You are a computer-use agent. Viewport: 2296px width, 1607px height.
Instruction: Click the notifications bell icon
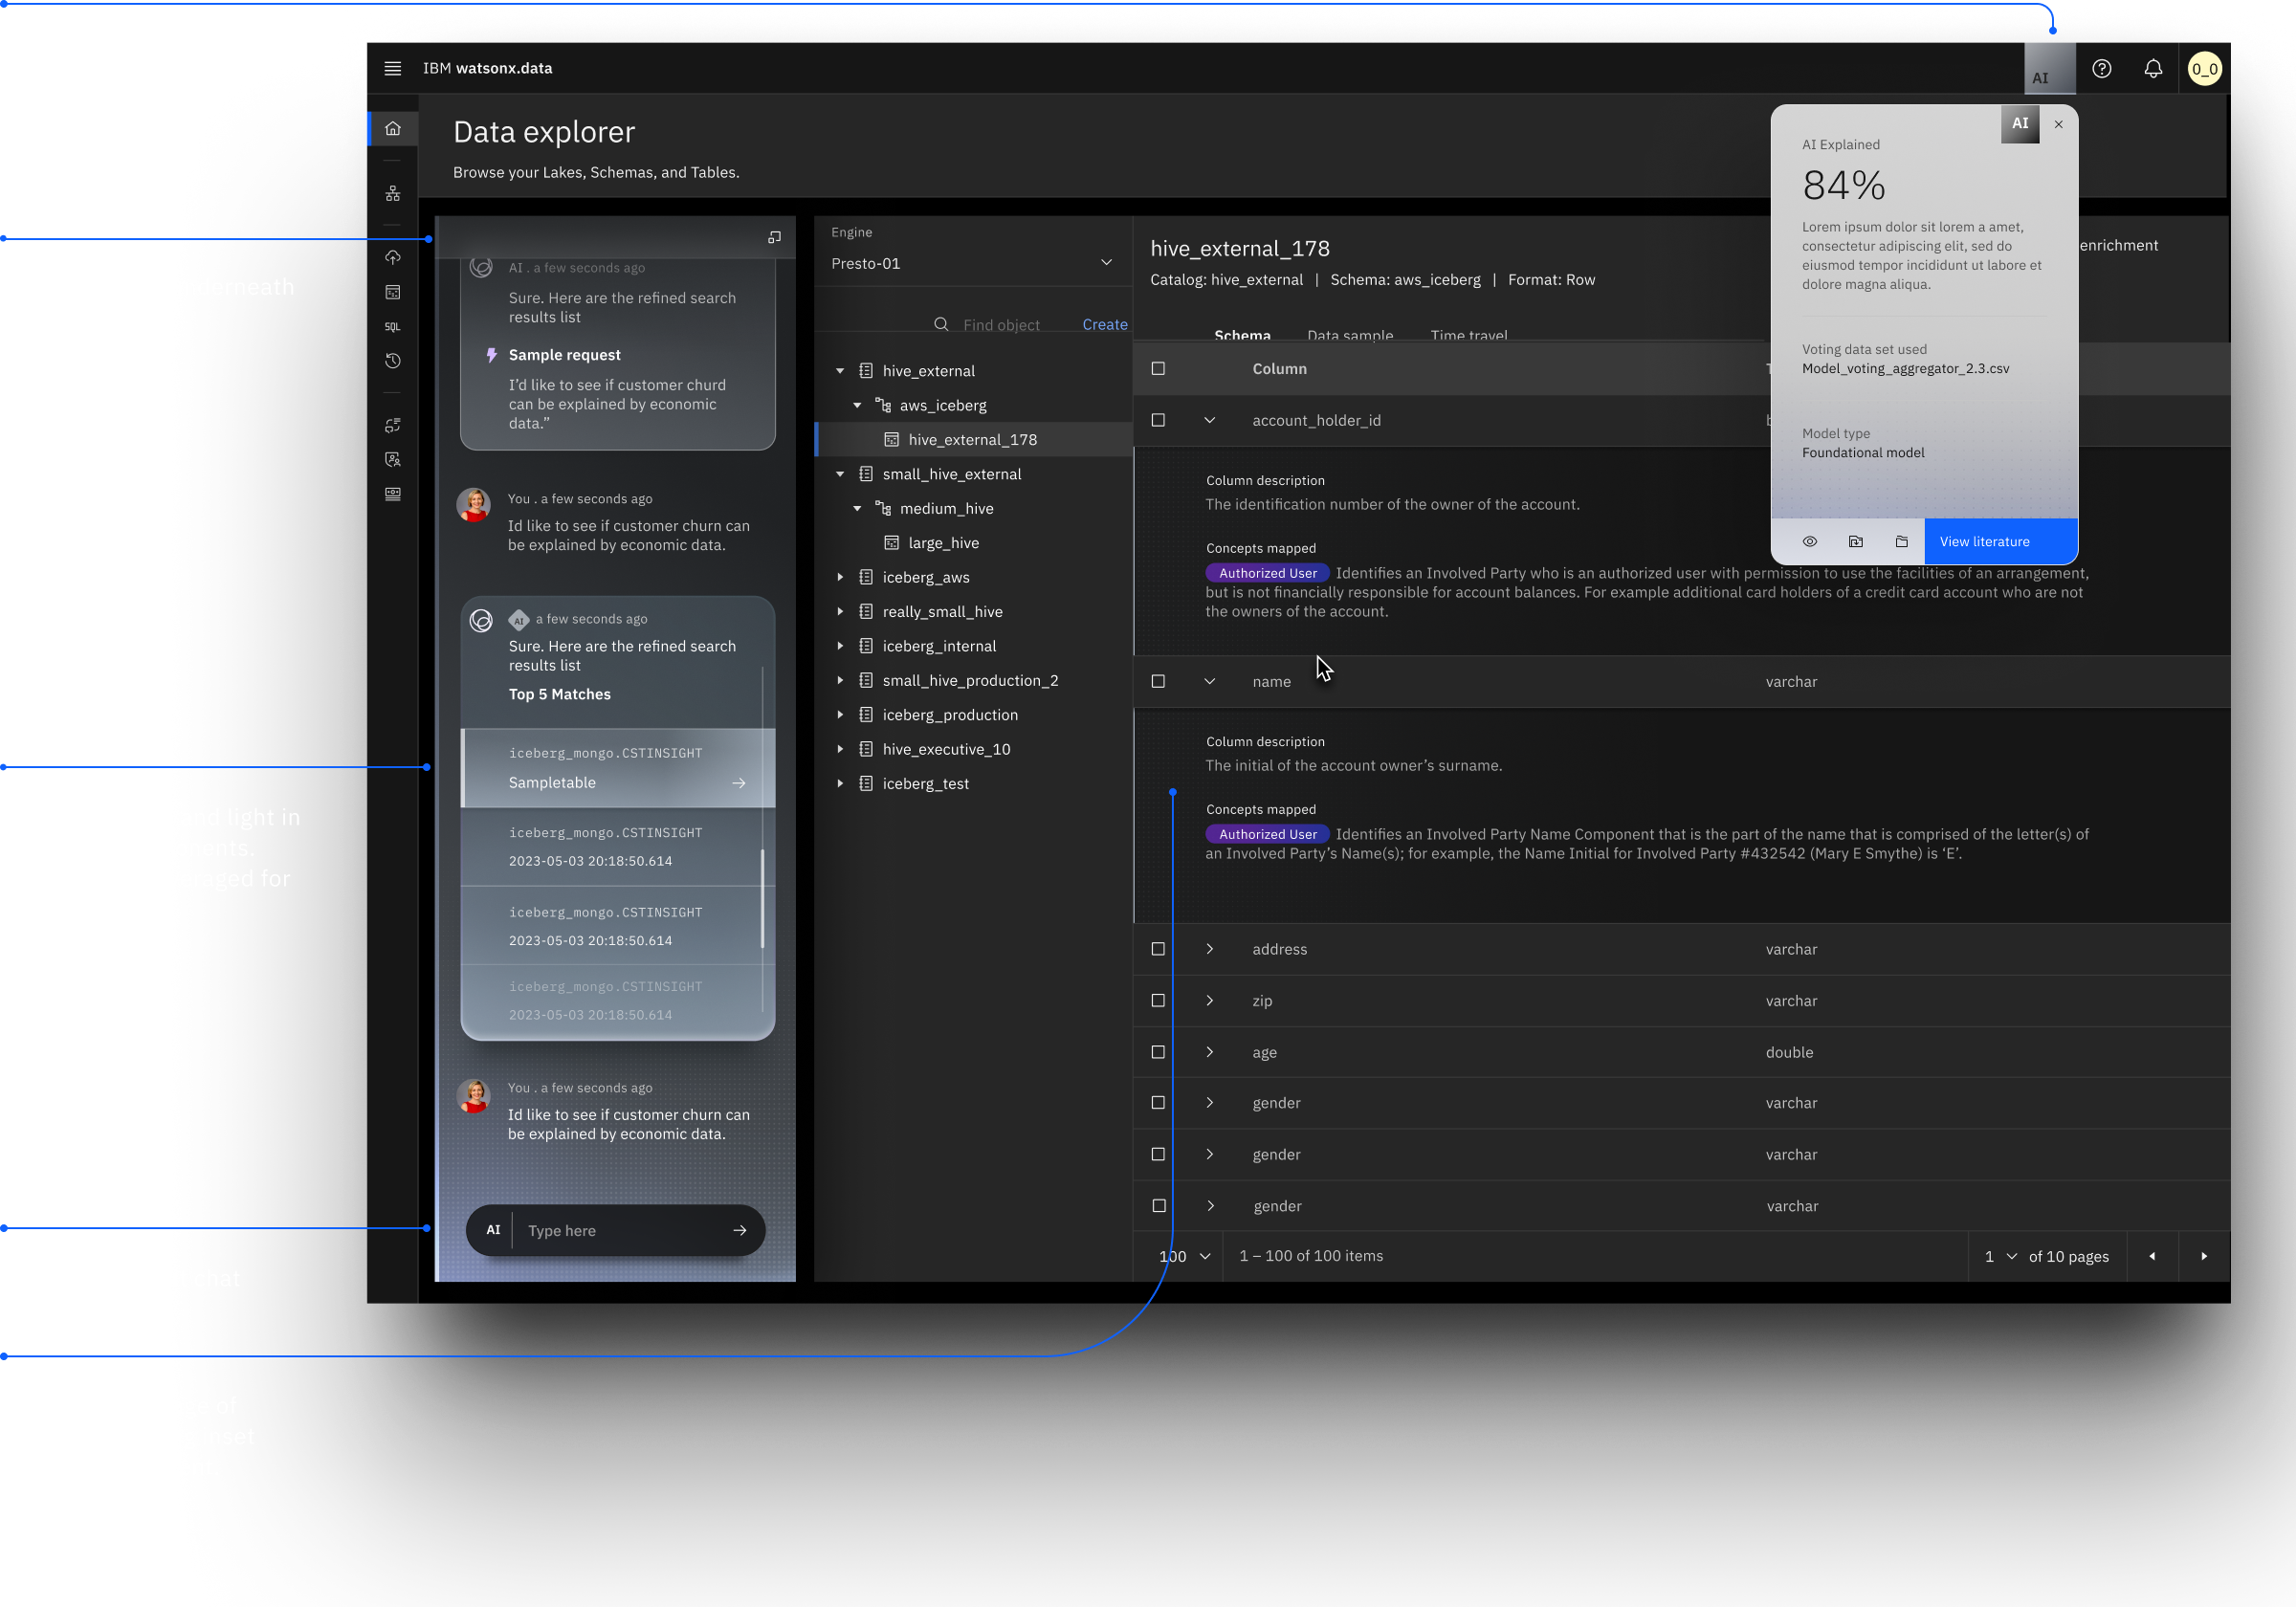pos(2152,68)
